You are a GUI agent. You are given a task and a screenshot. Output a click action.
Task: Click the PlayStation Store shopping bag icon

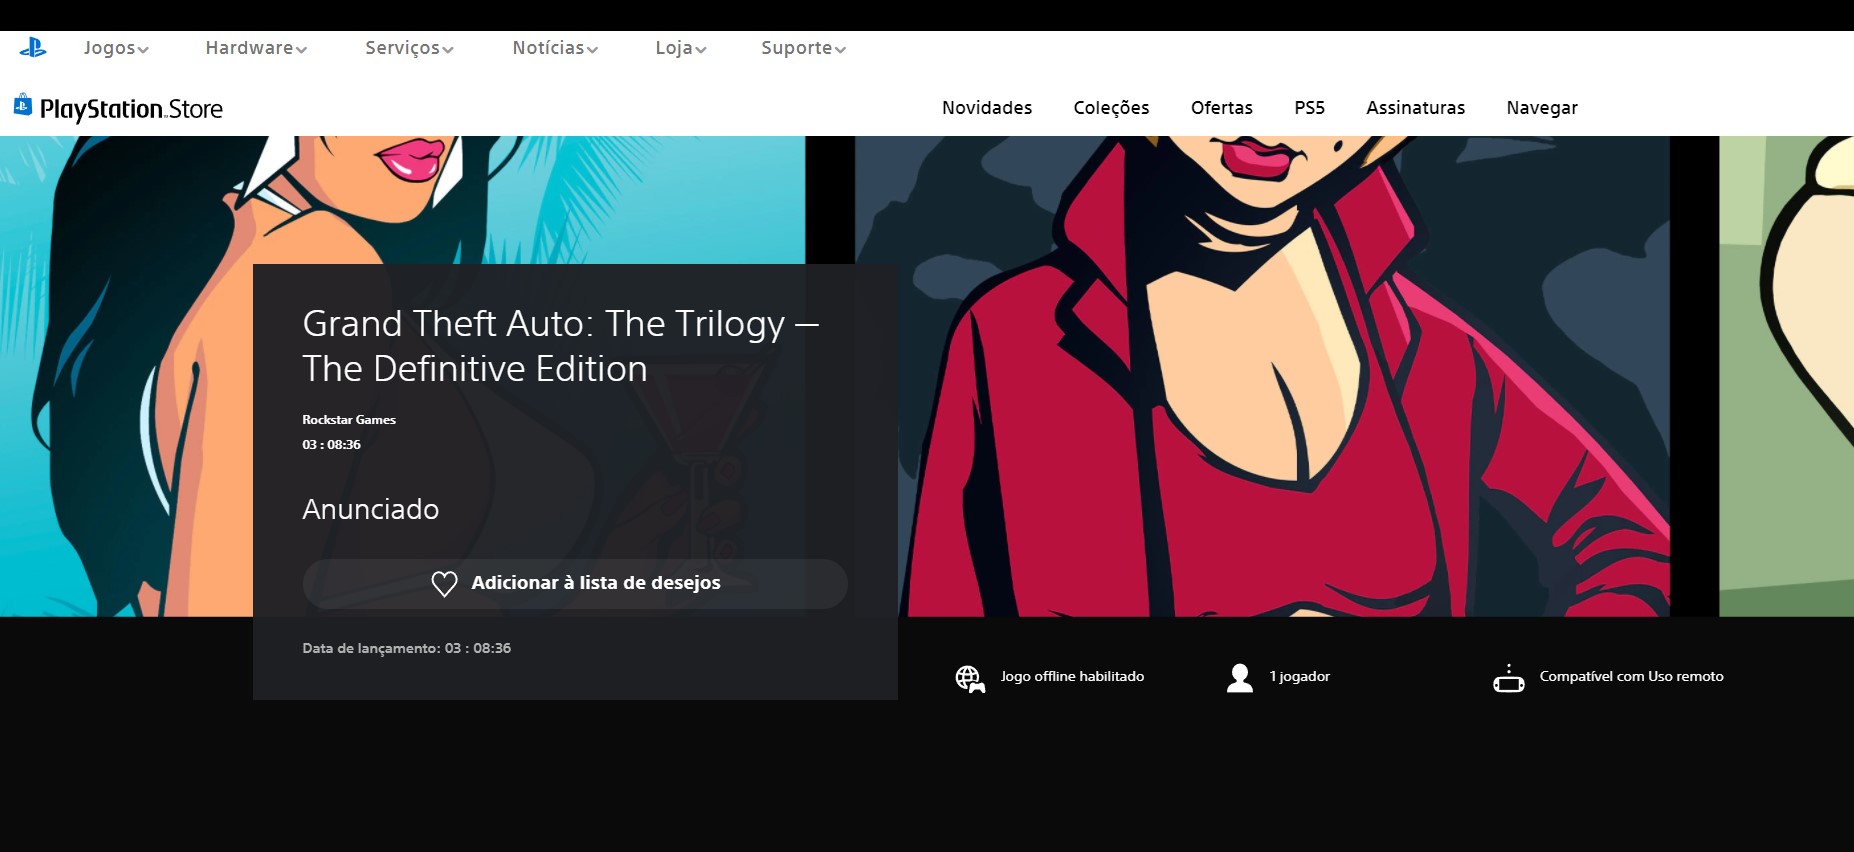[x=23, y=104]
